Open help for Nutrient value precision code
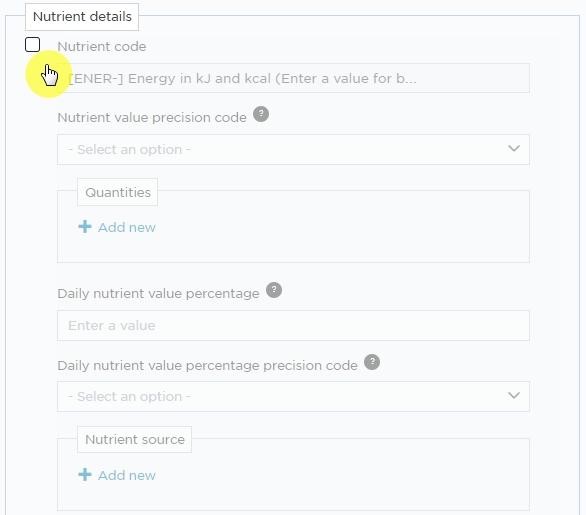 click(x=261, y=114)
